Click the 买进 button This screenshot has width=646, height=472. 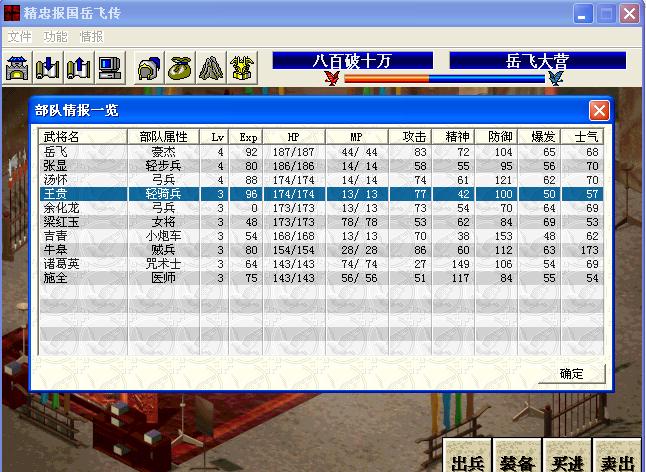pyautogui.click(x=567, y=456)
